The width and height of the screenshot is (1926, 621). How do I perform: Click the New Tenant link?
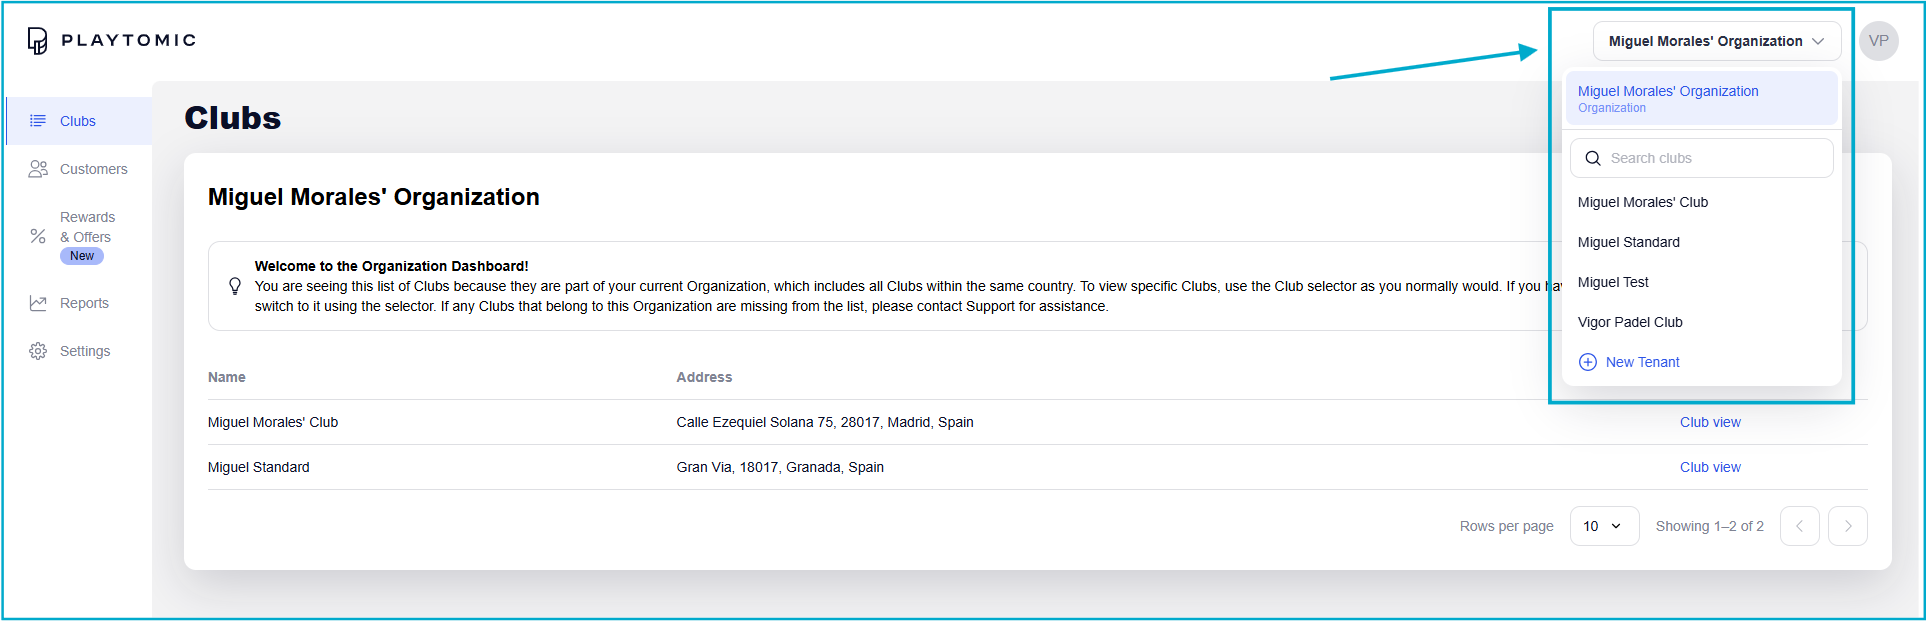coord(1642,362)
